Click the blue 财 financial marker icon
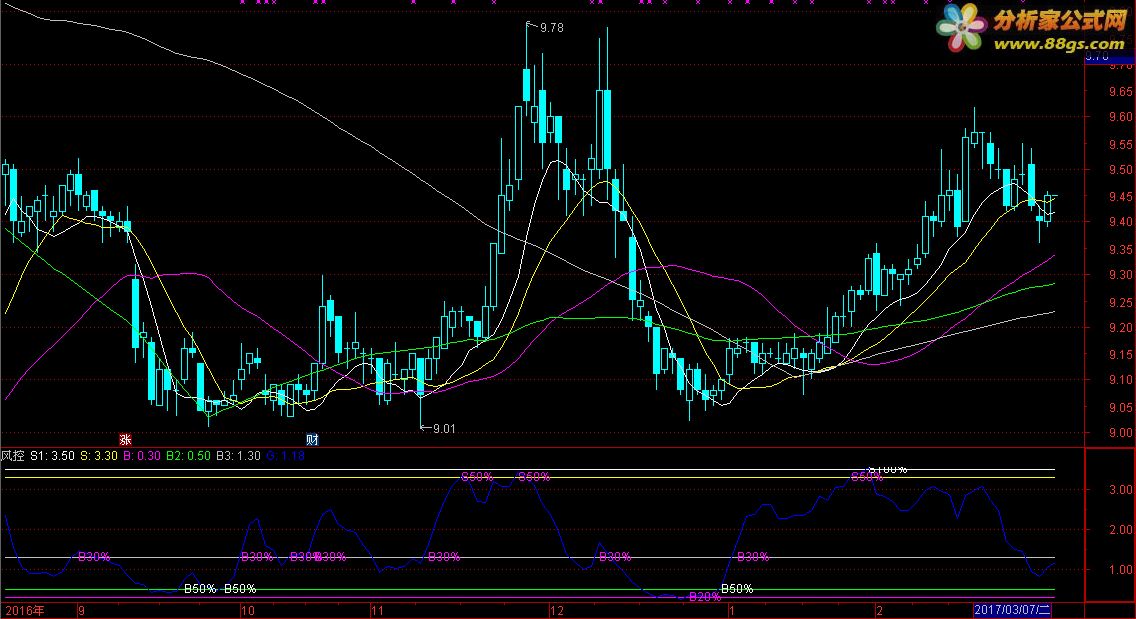 coord(312,439)
